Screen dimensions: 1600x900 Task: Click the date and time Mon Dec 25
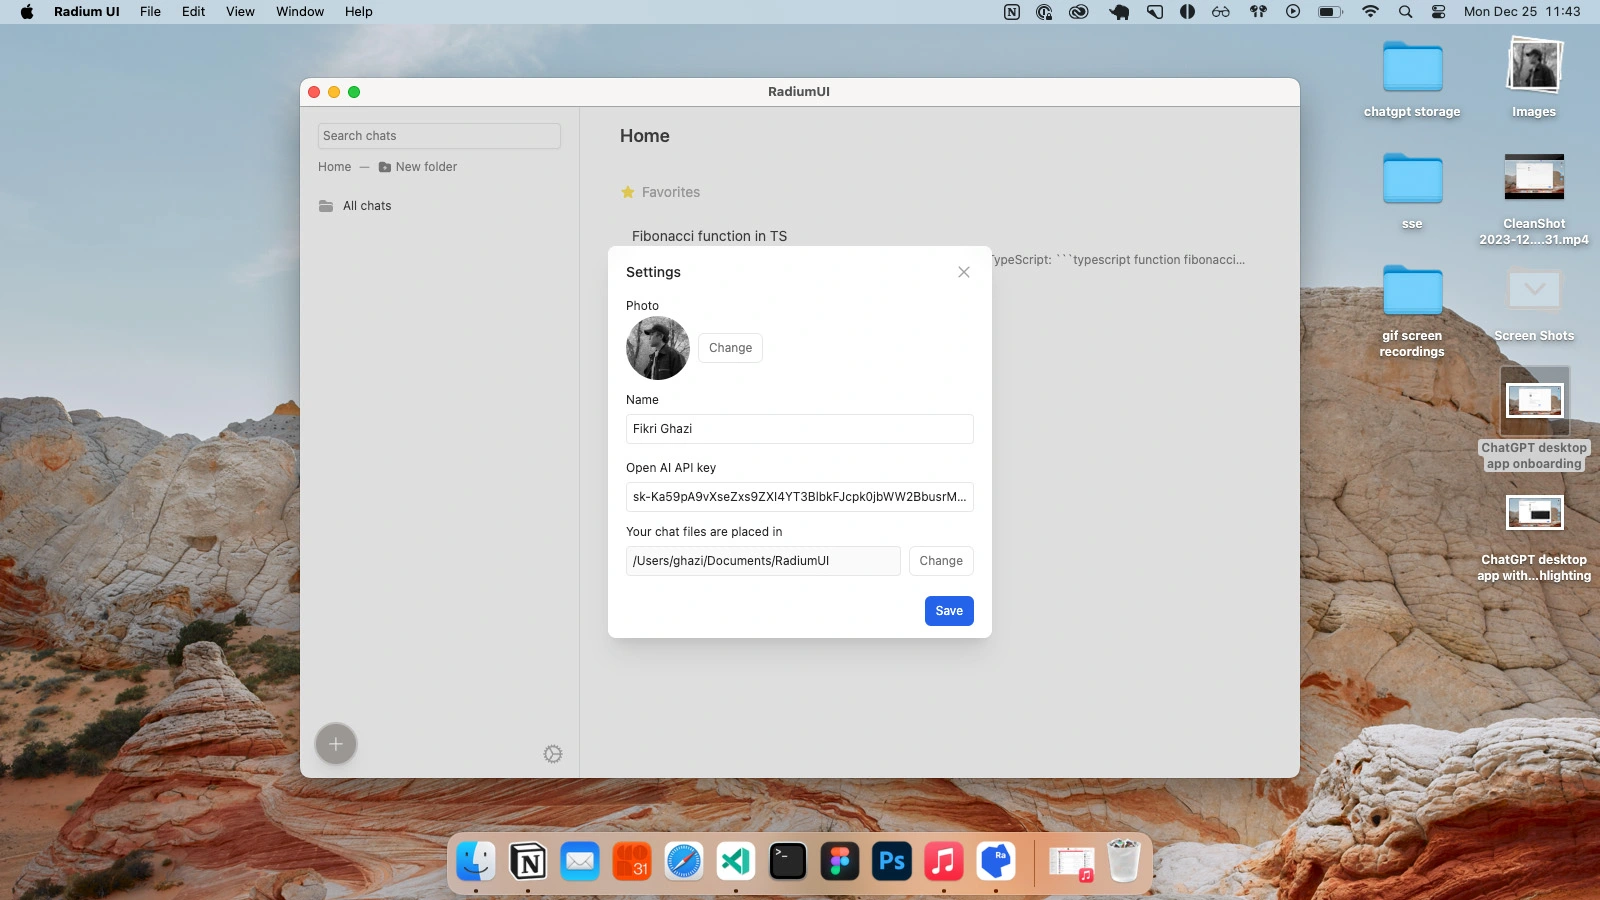1522,12
